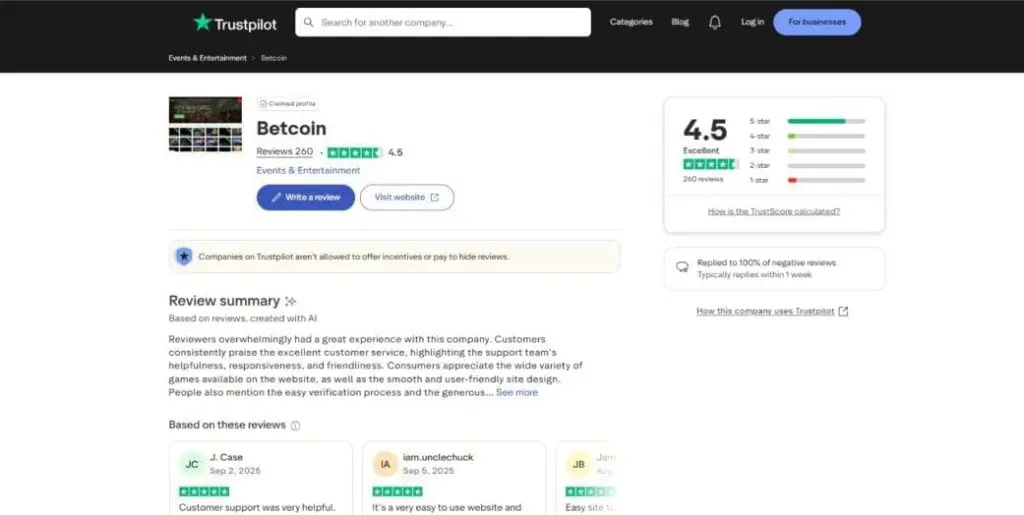Viewport: 1024px width, 515px height.
Task: Filter reviews by 5-star bar
Action: [x=826, y=121]
